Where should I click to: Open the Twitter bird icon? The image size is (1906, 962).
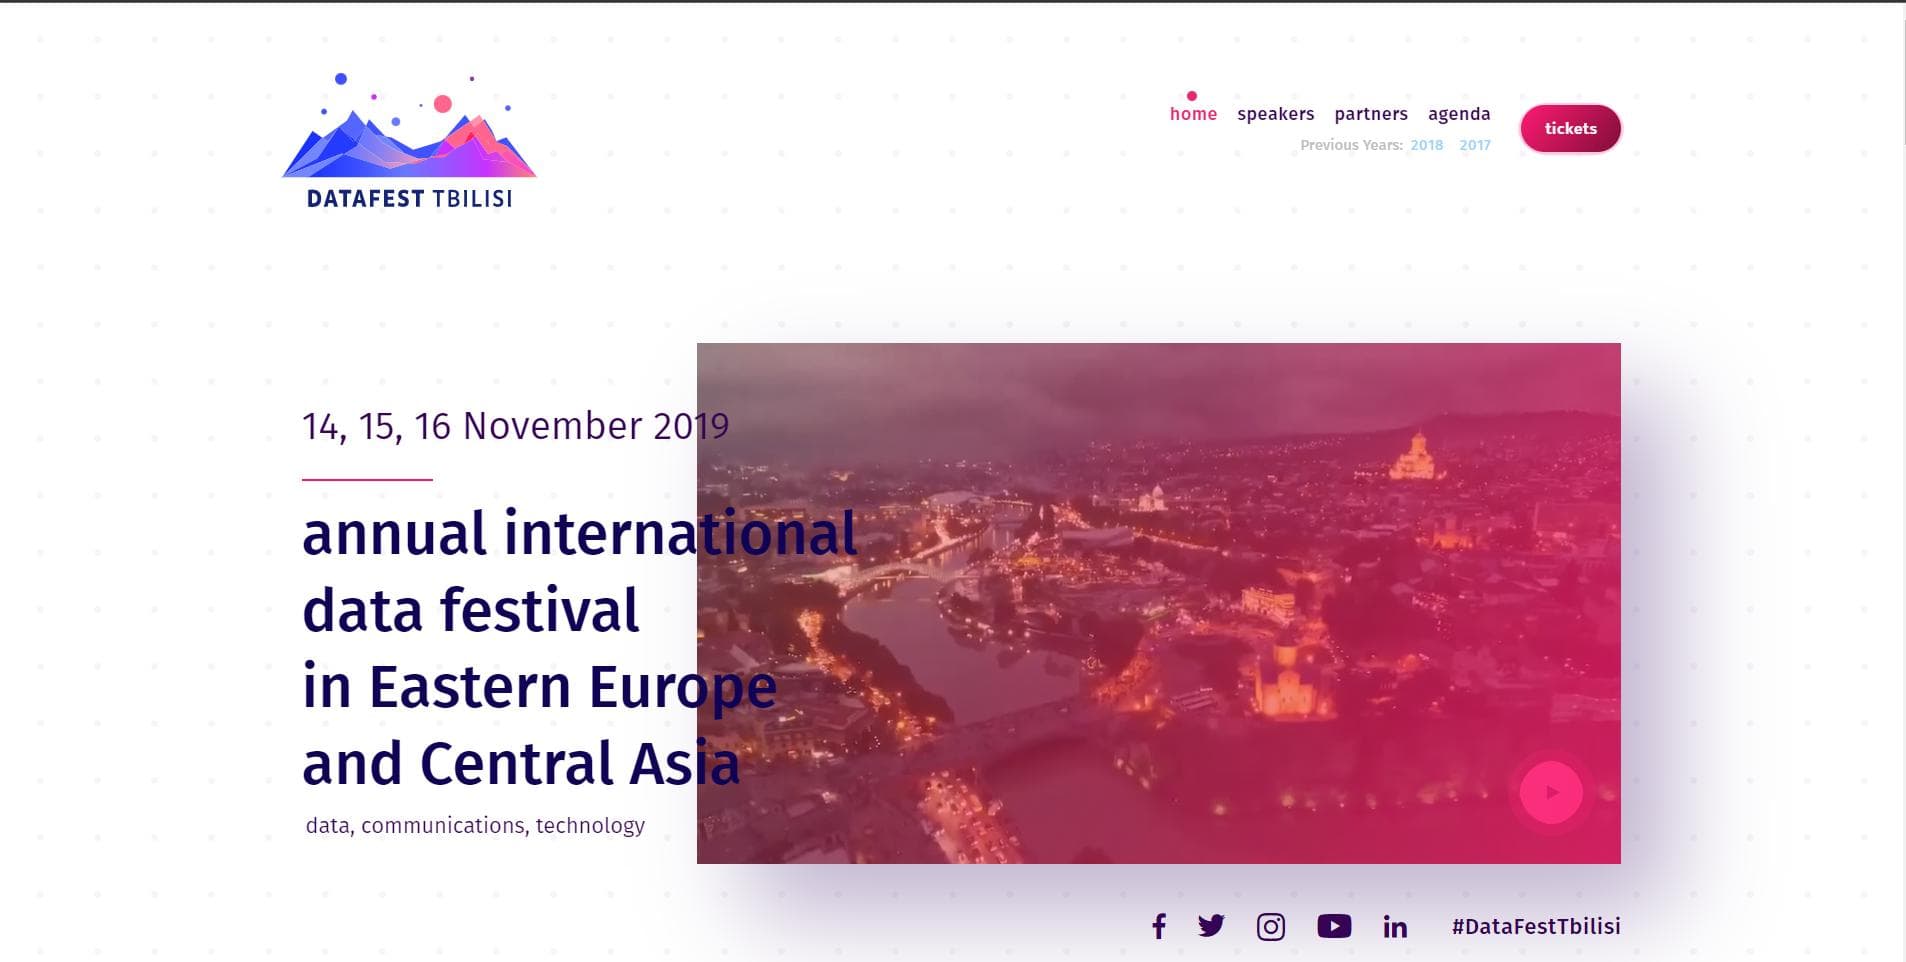click(1211, 926)
